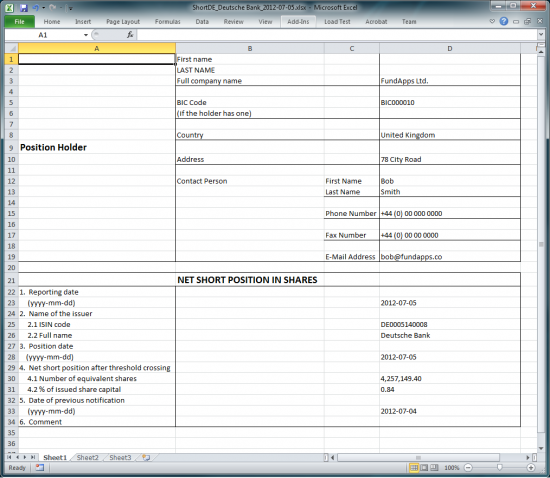
Task: Switch to Sheet2 tab
Action: click(88, 457)
